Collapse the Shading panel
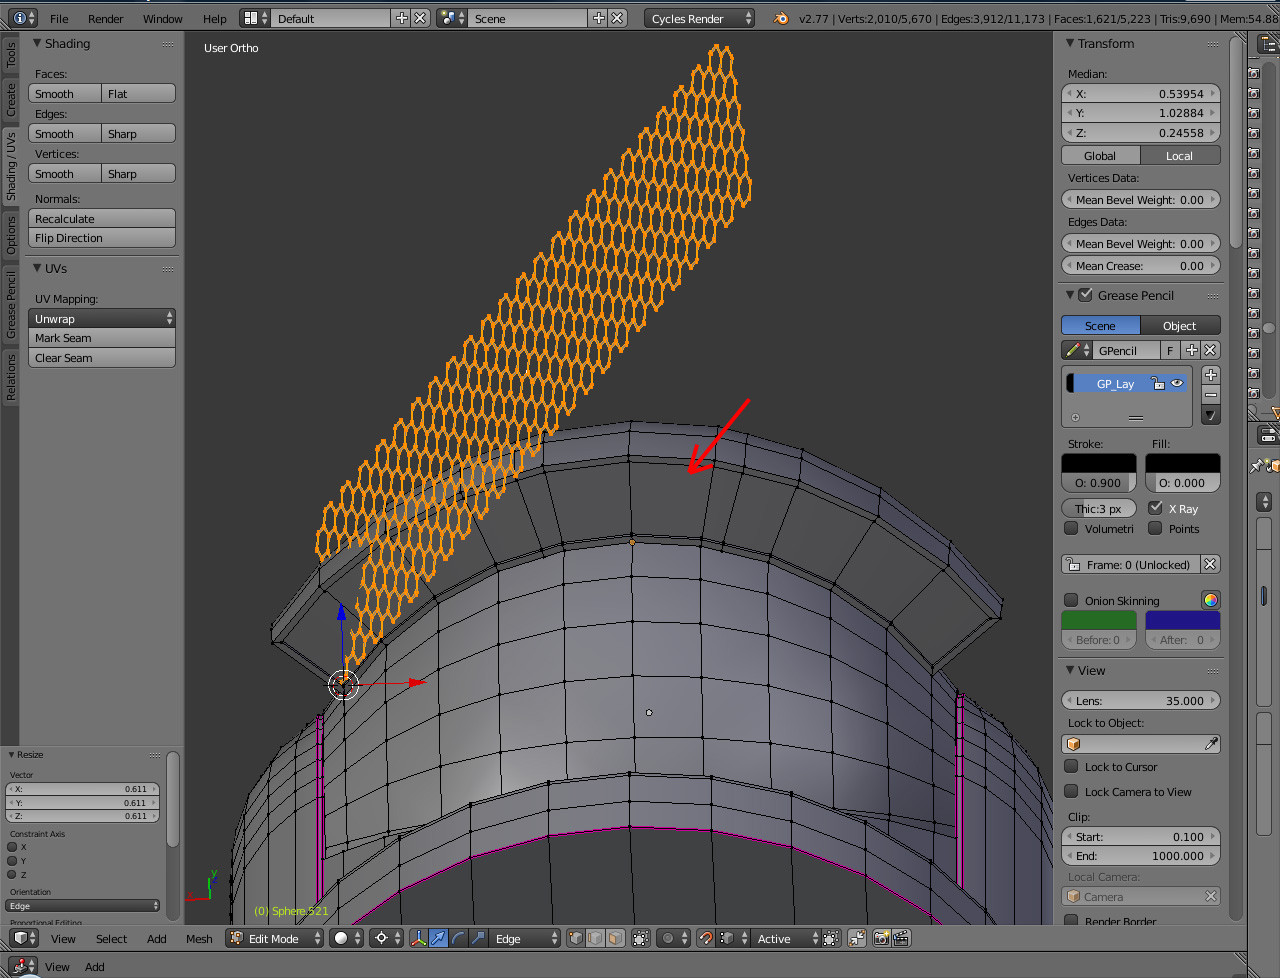 pyautogui.click(x=37, y=43)
